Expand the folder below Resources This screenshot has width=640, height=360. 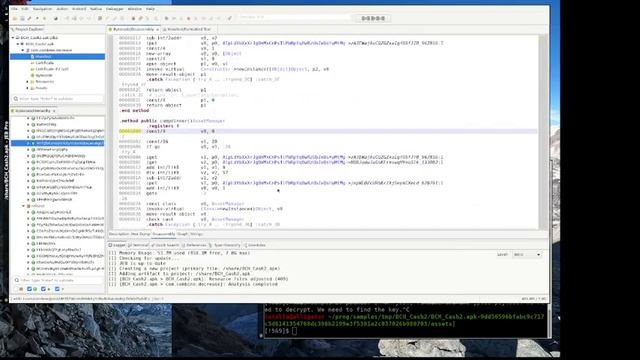click(28, 88)
